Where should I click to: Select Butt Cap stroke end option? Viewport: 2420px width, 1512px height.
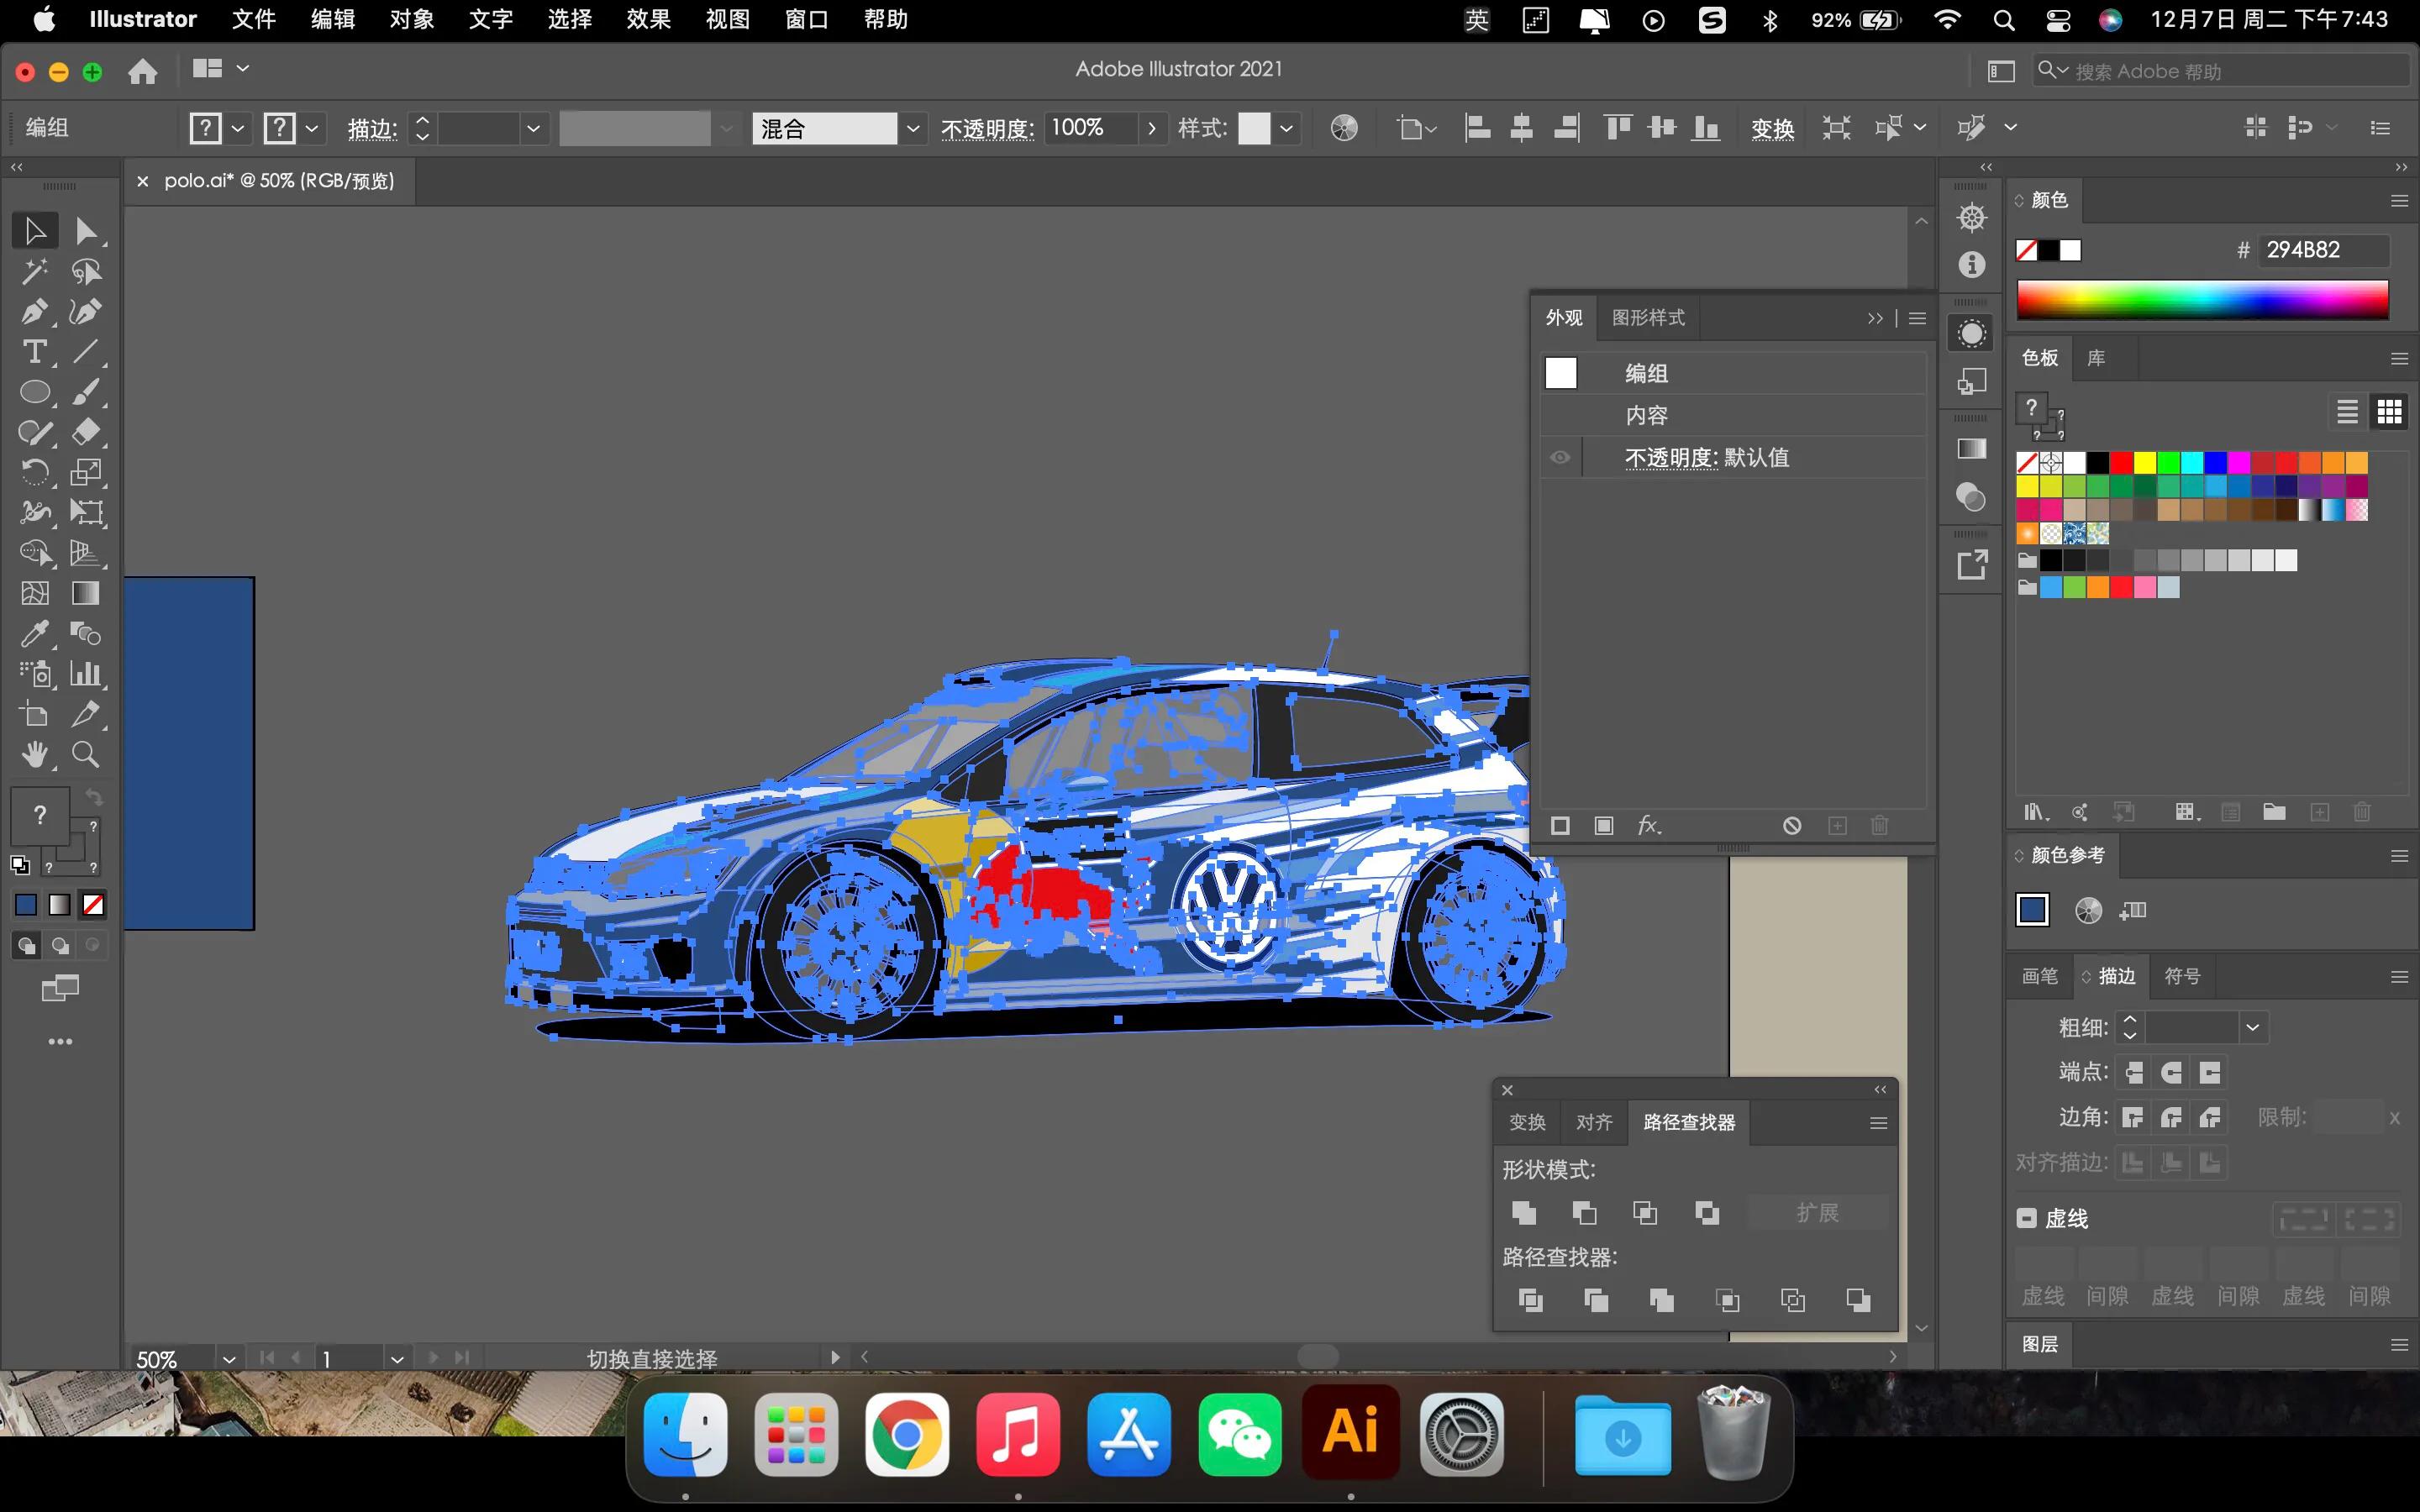2133,1073
